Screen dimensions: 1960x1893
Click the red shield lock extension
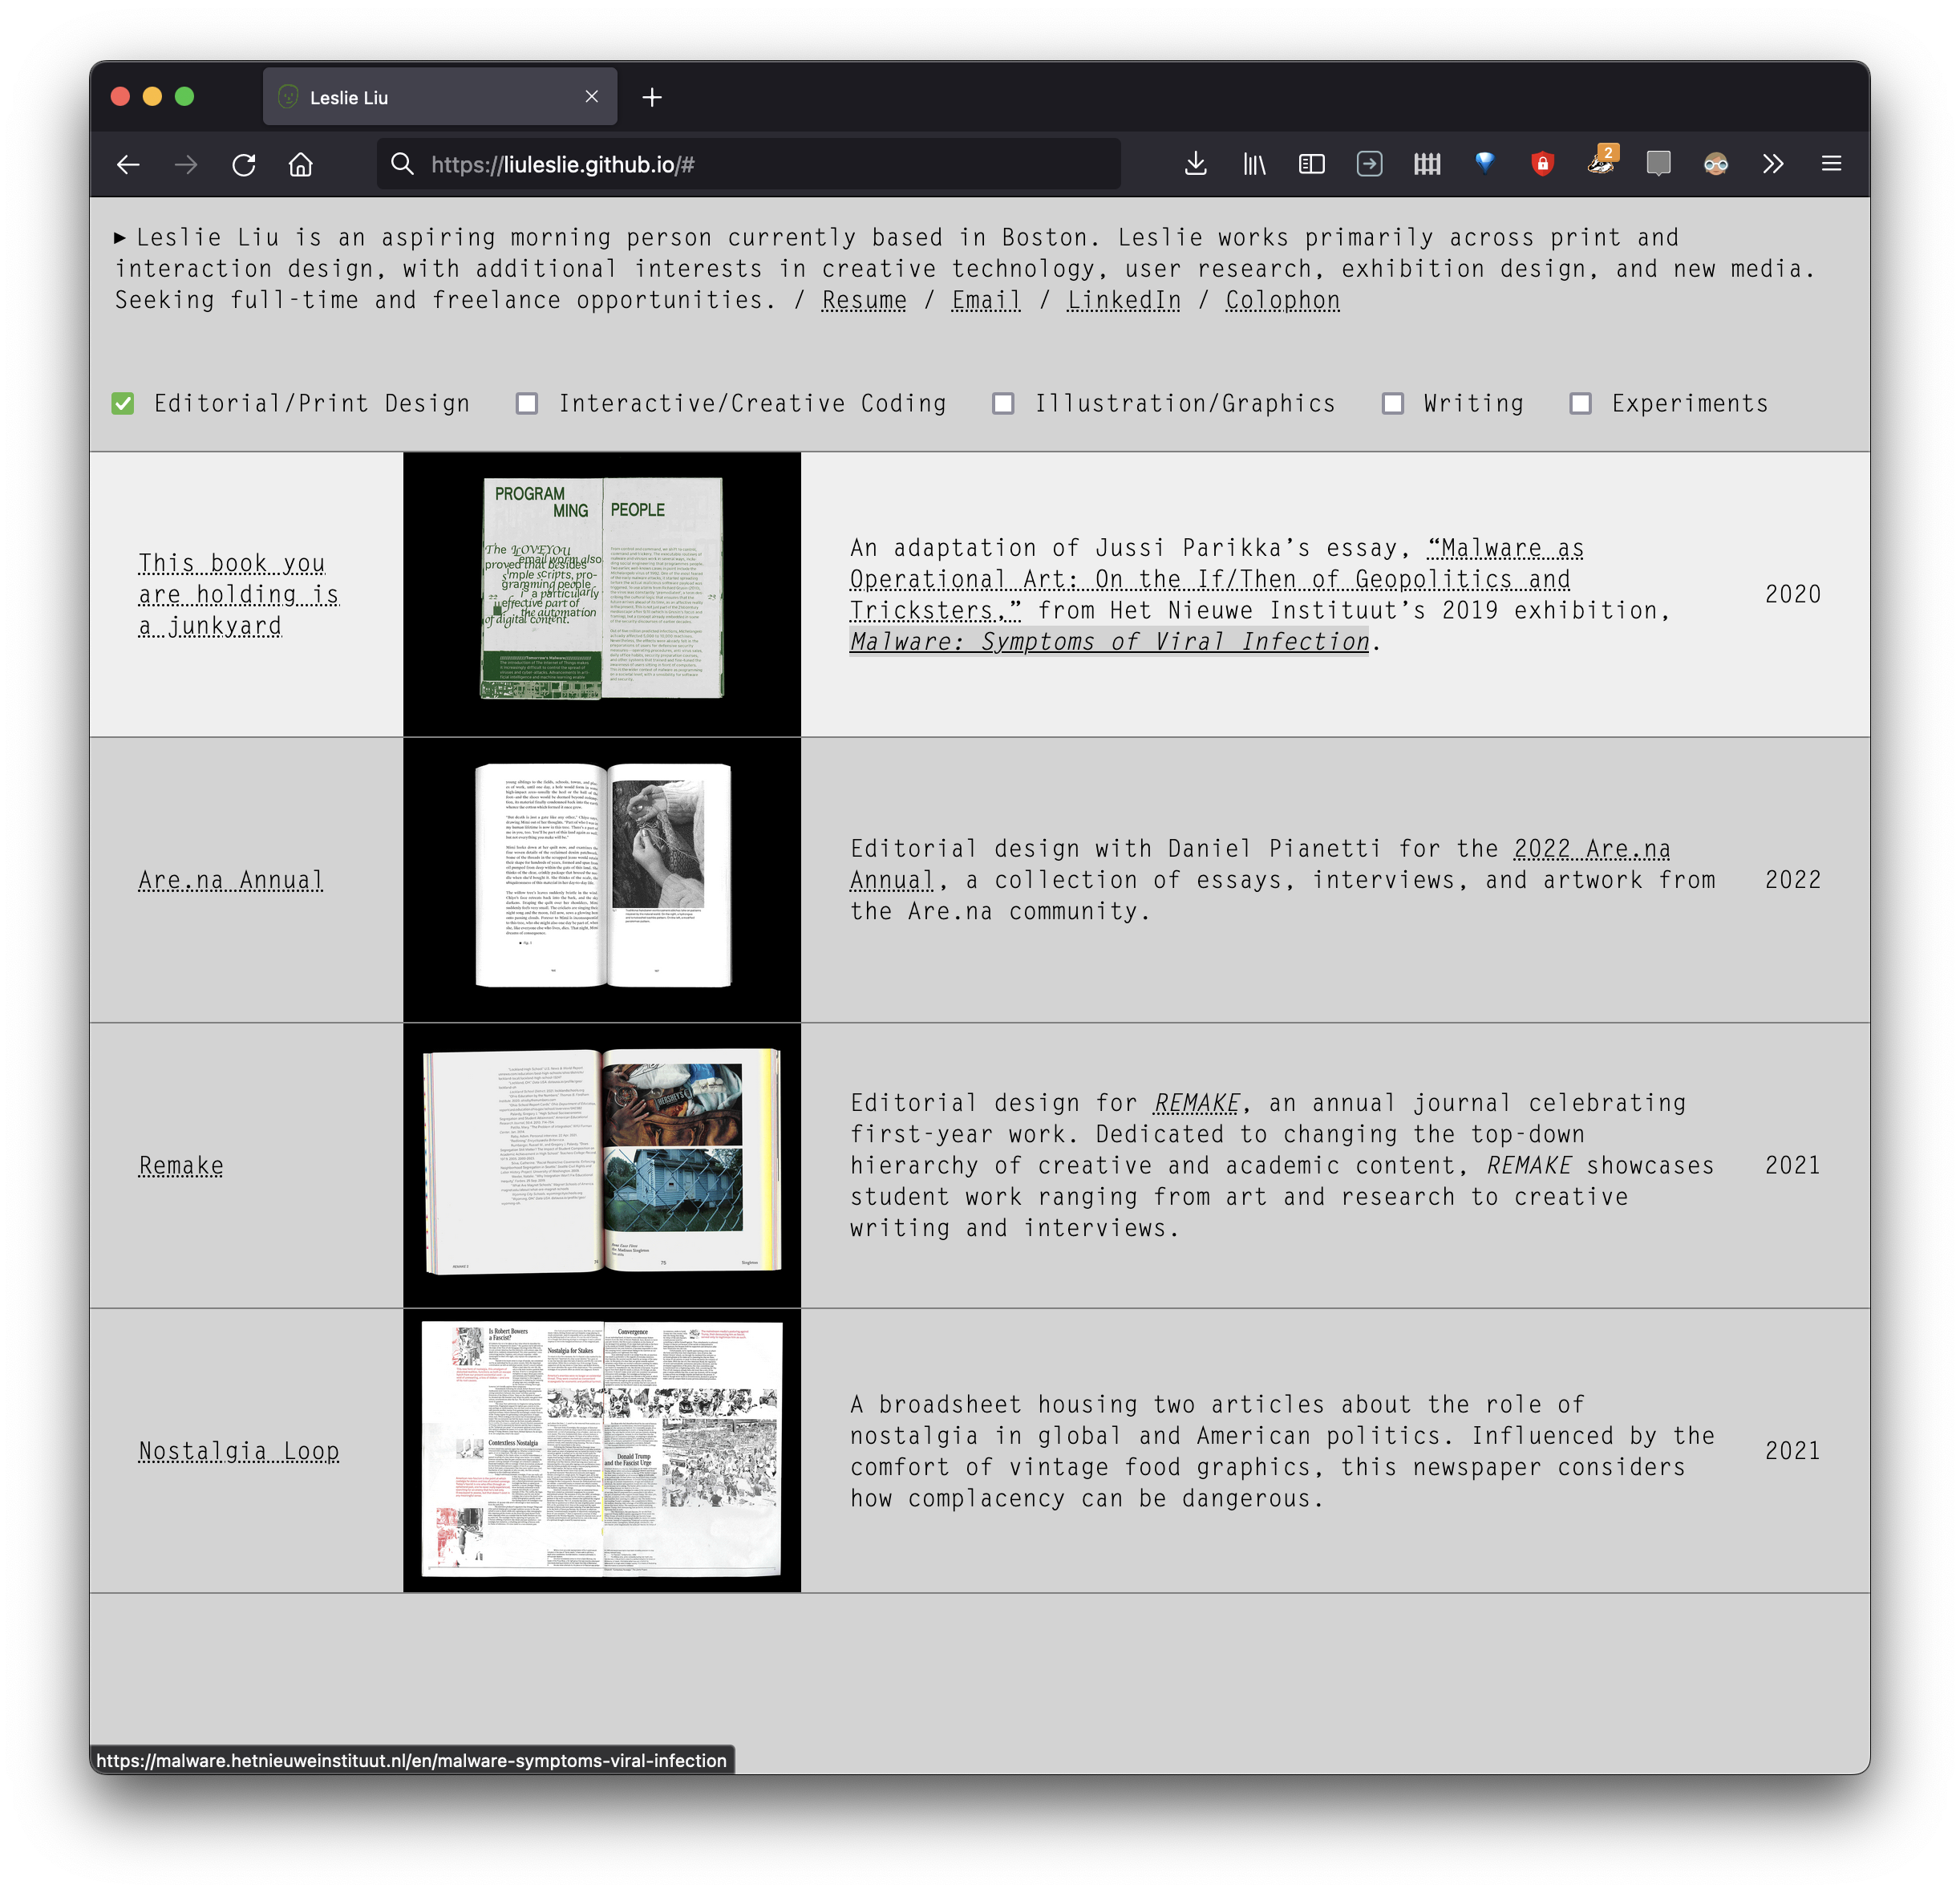pyautogui.click(x=1542, y=164)
